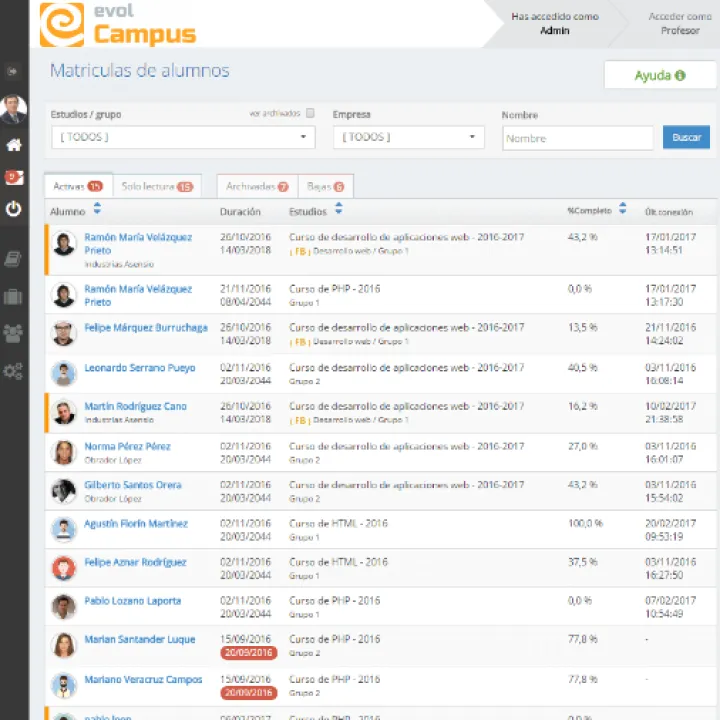Click the home icon in sidebar
The height and width of the screenshot is (720, 720).
click(14, 145)
